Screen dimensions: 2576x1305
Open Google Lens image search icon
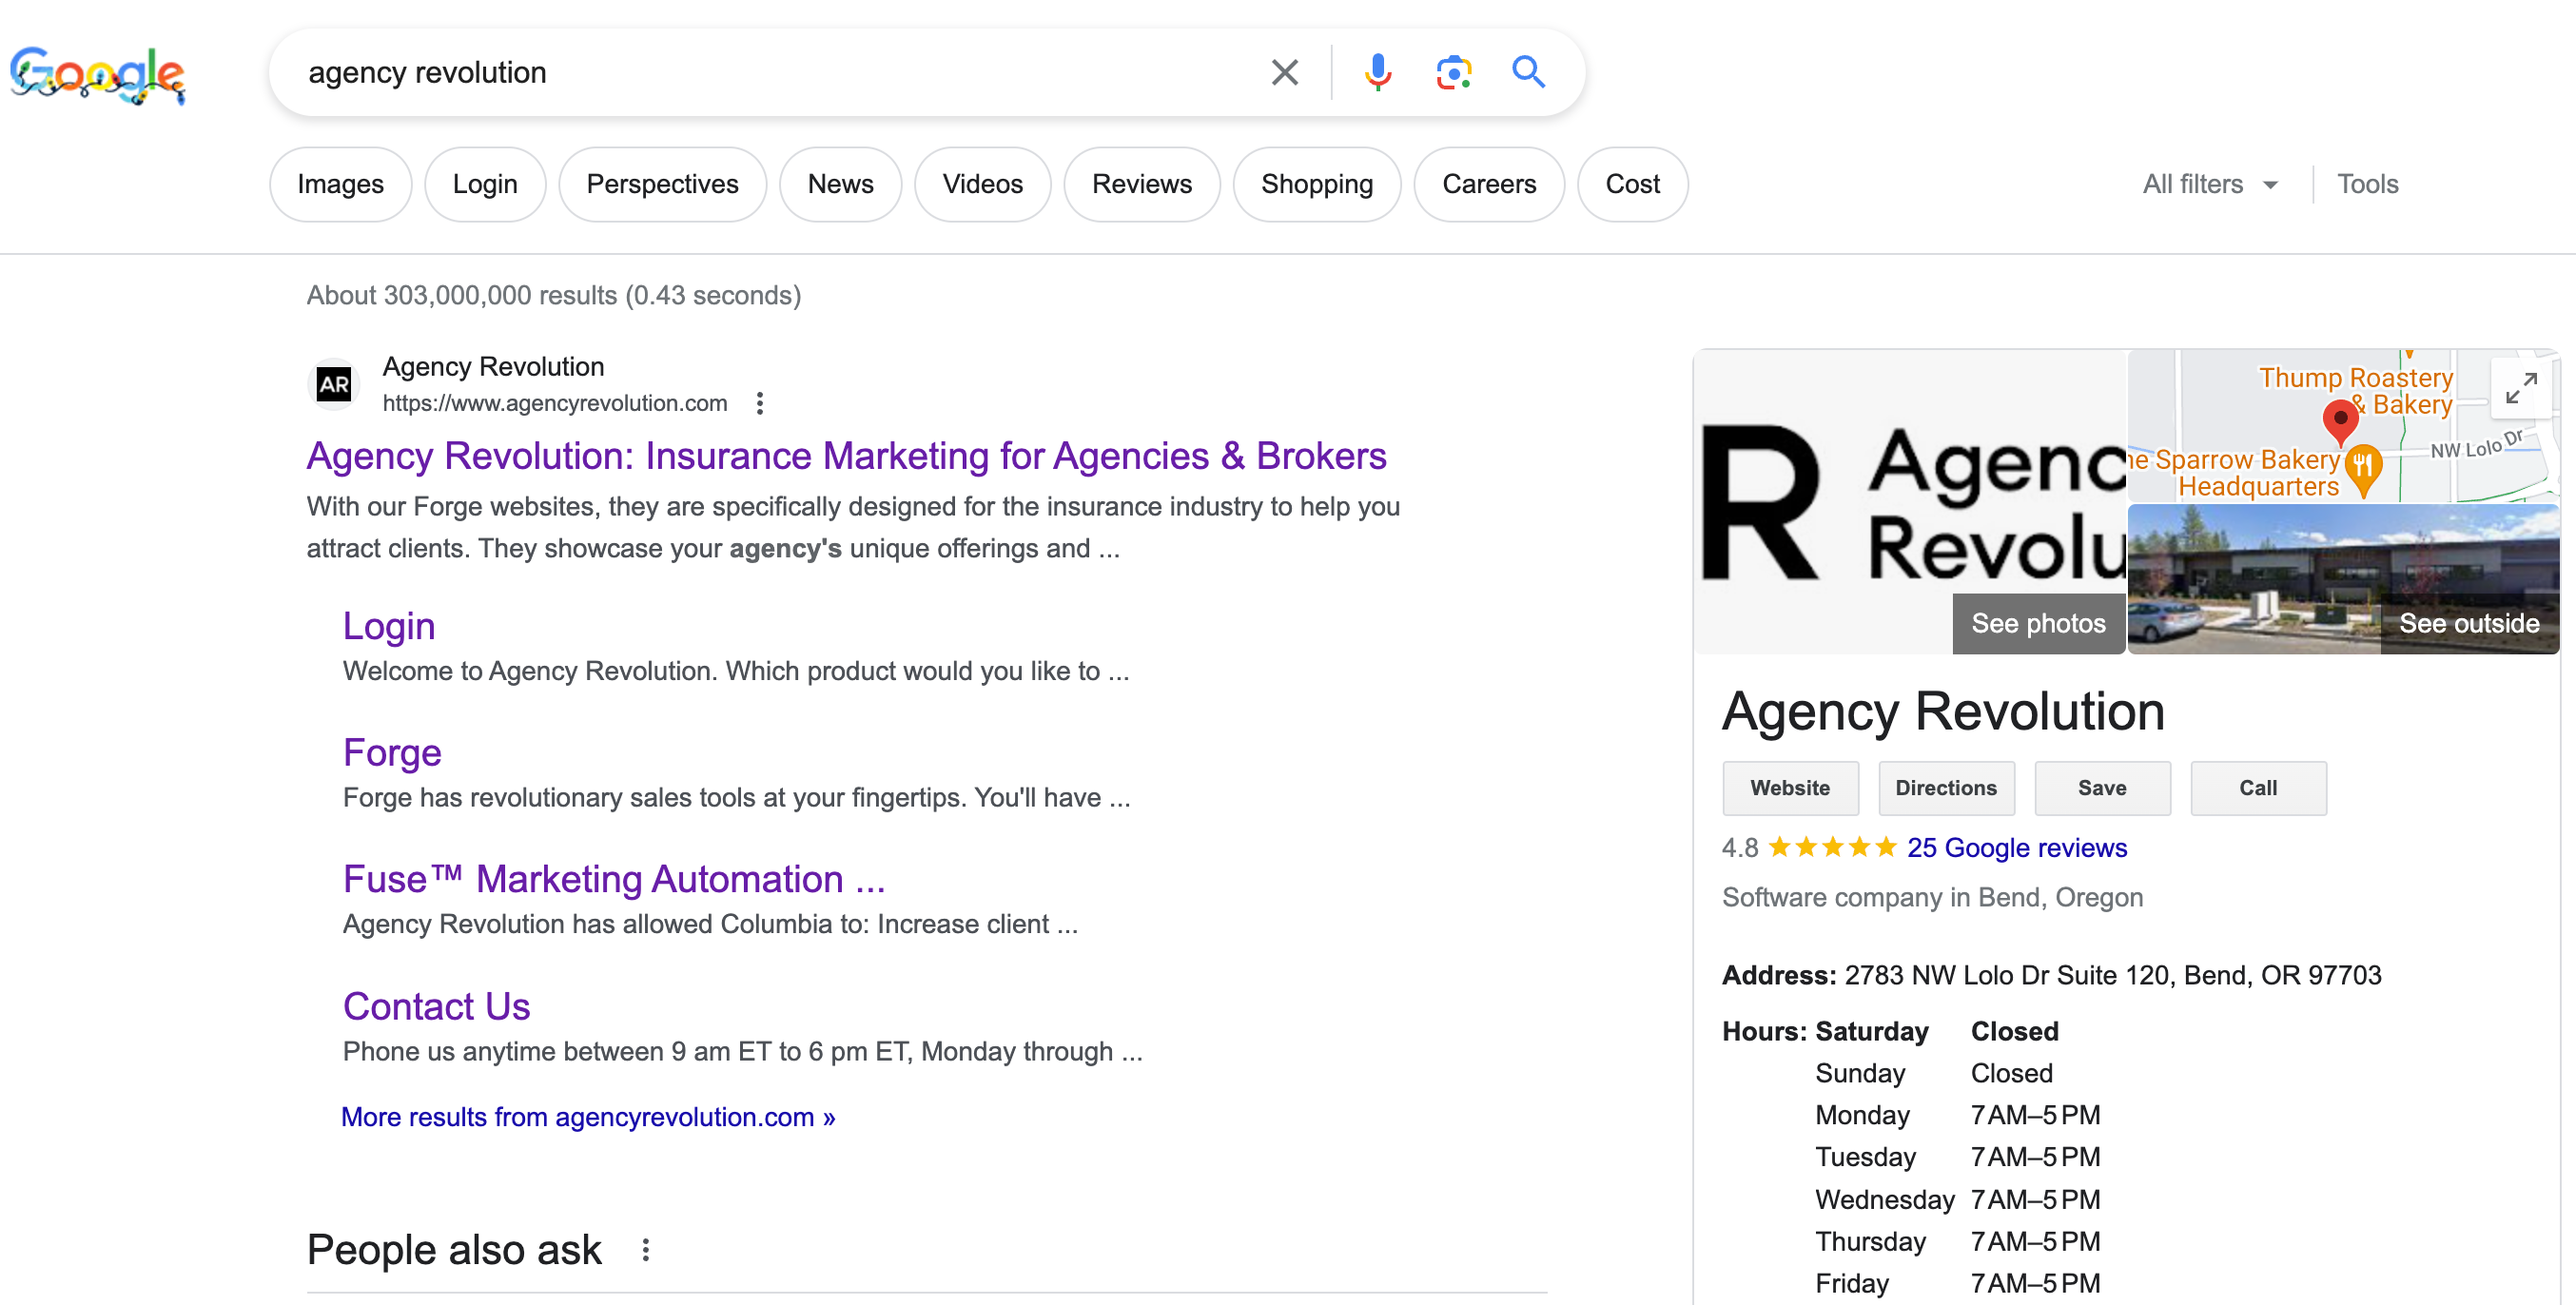click(1453, 72)
